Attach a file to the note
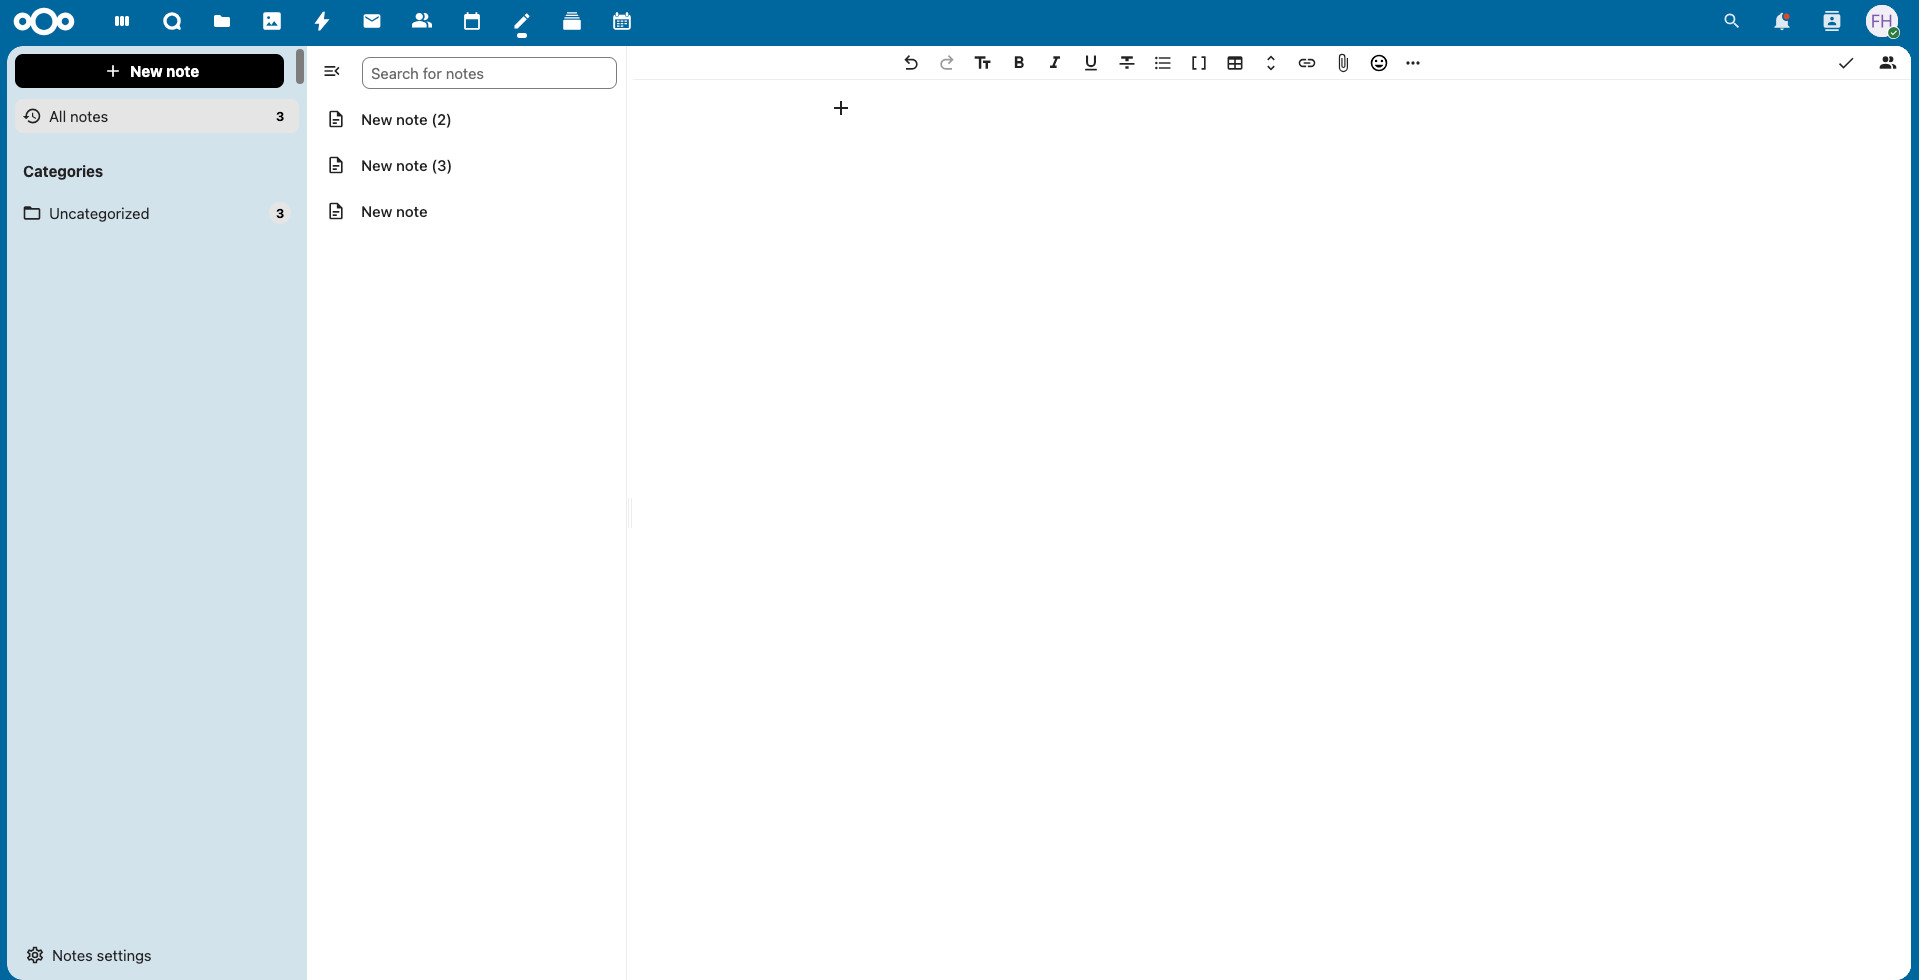Viewport: 1919px width, 980px height. (x=1343, y=62)
